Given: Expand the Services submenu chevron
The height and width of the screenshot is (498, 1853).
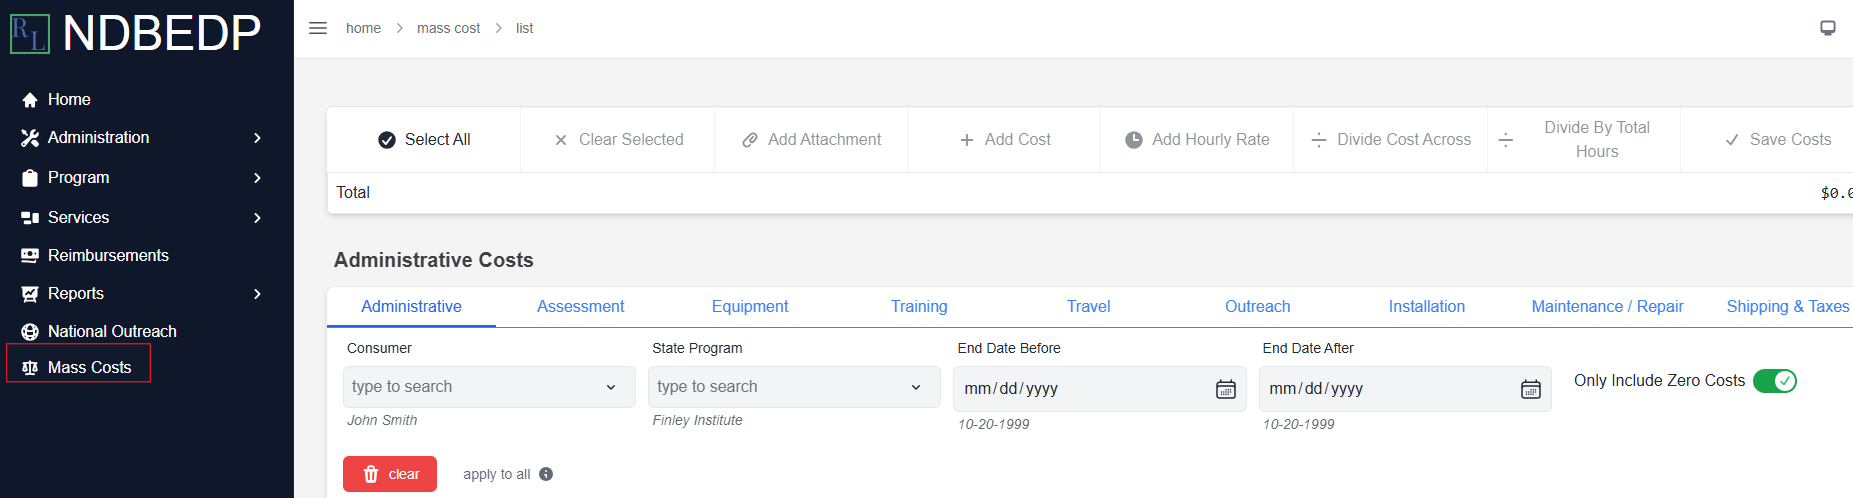Looking at the screenshot, I should click(257, 218).
